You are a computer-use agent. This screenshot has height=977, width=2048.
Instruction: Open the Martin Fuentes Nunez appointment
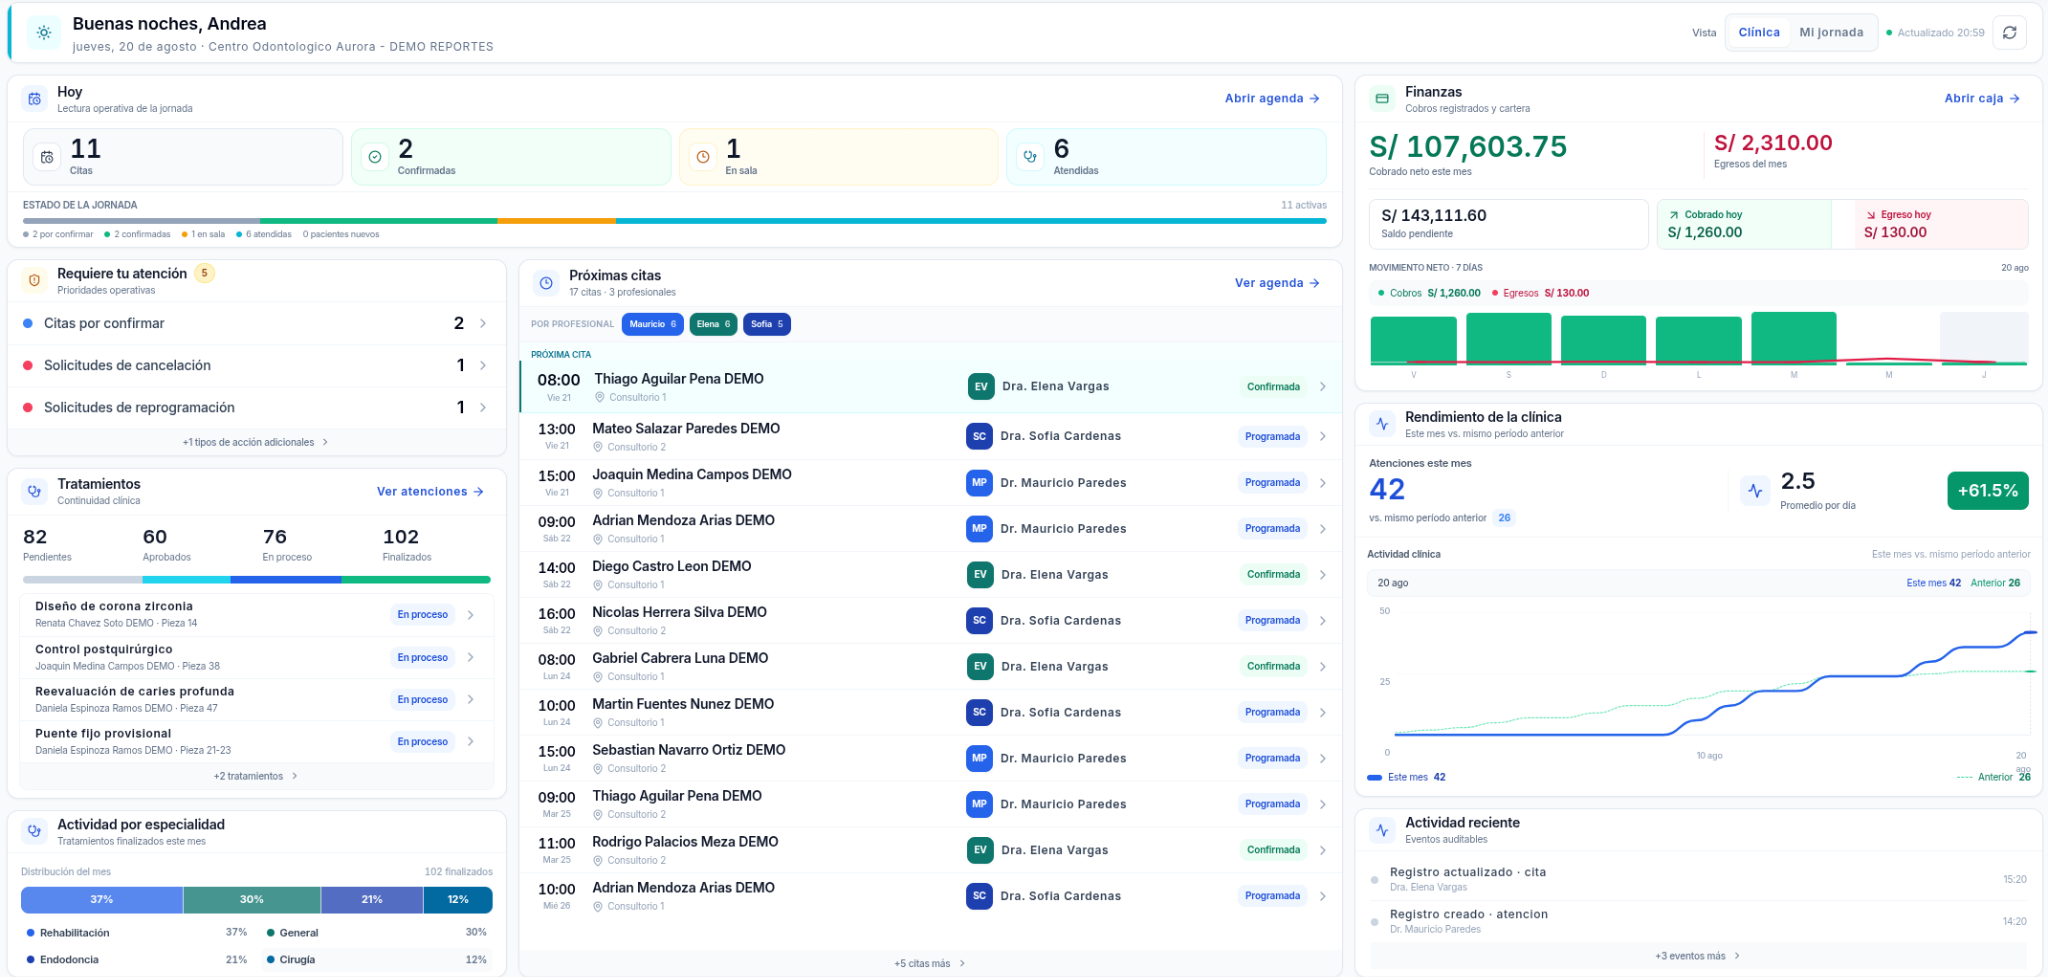(x=930, y=712)
